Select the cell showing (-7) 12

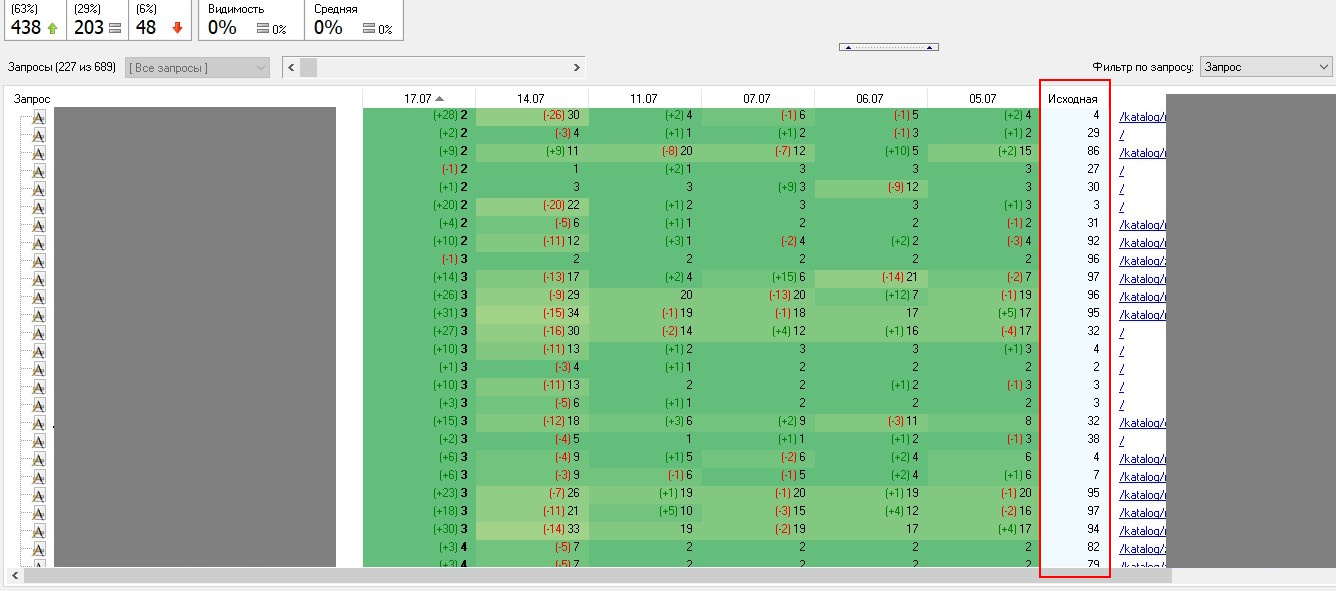click(758, 152)
